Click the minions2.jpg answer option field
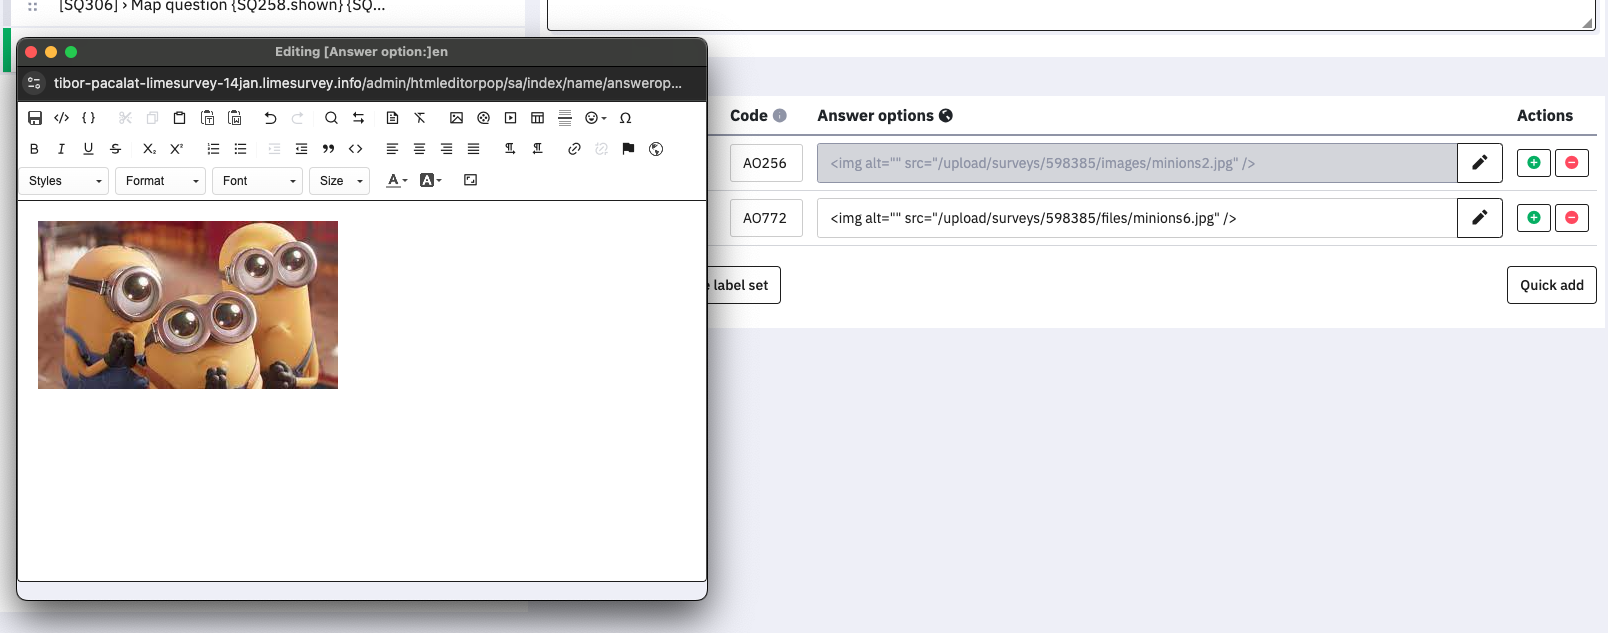Viewport: 1608px width, 633px height. [x=1137, y=163]
